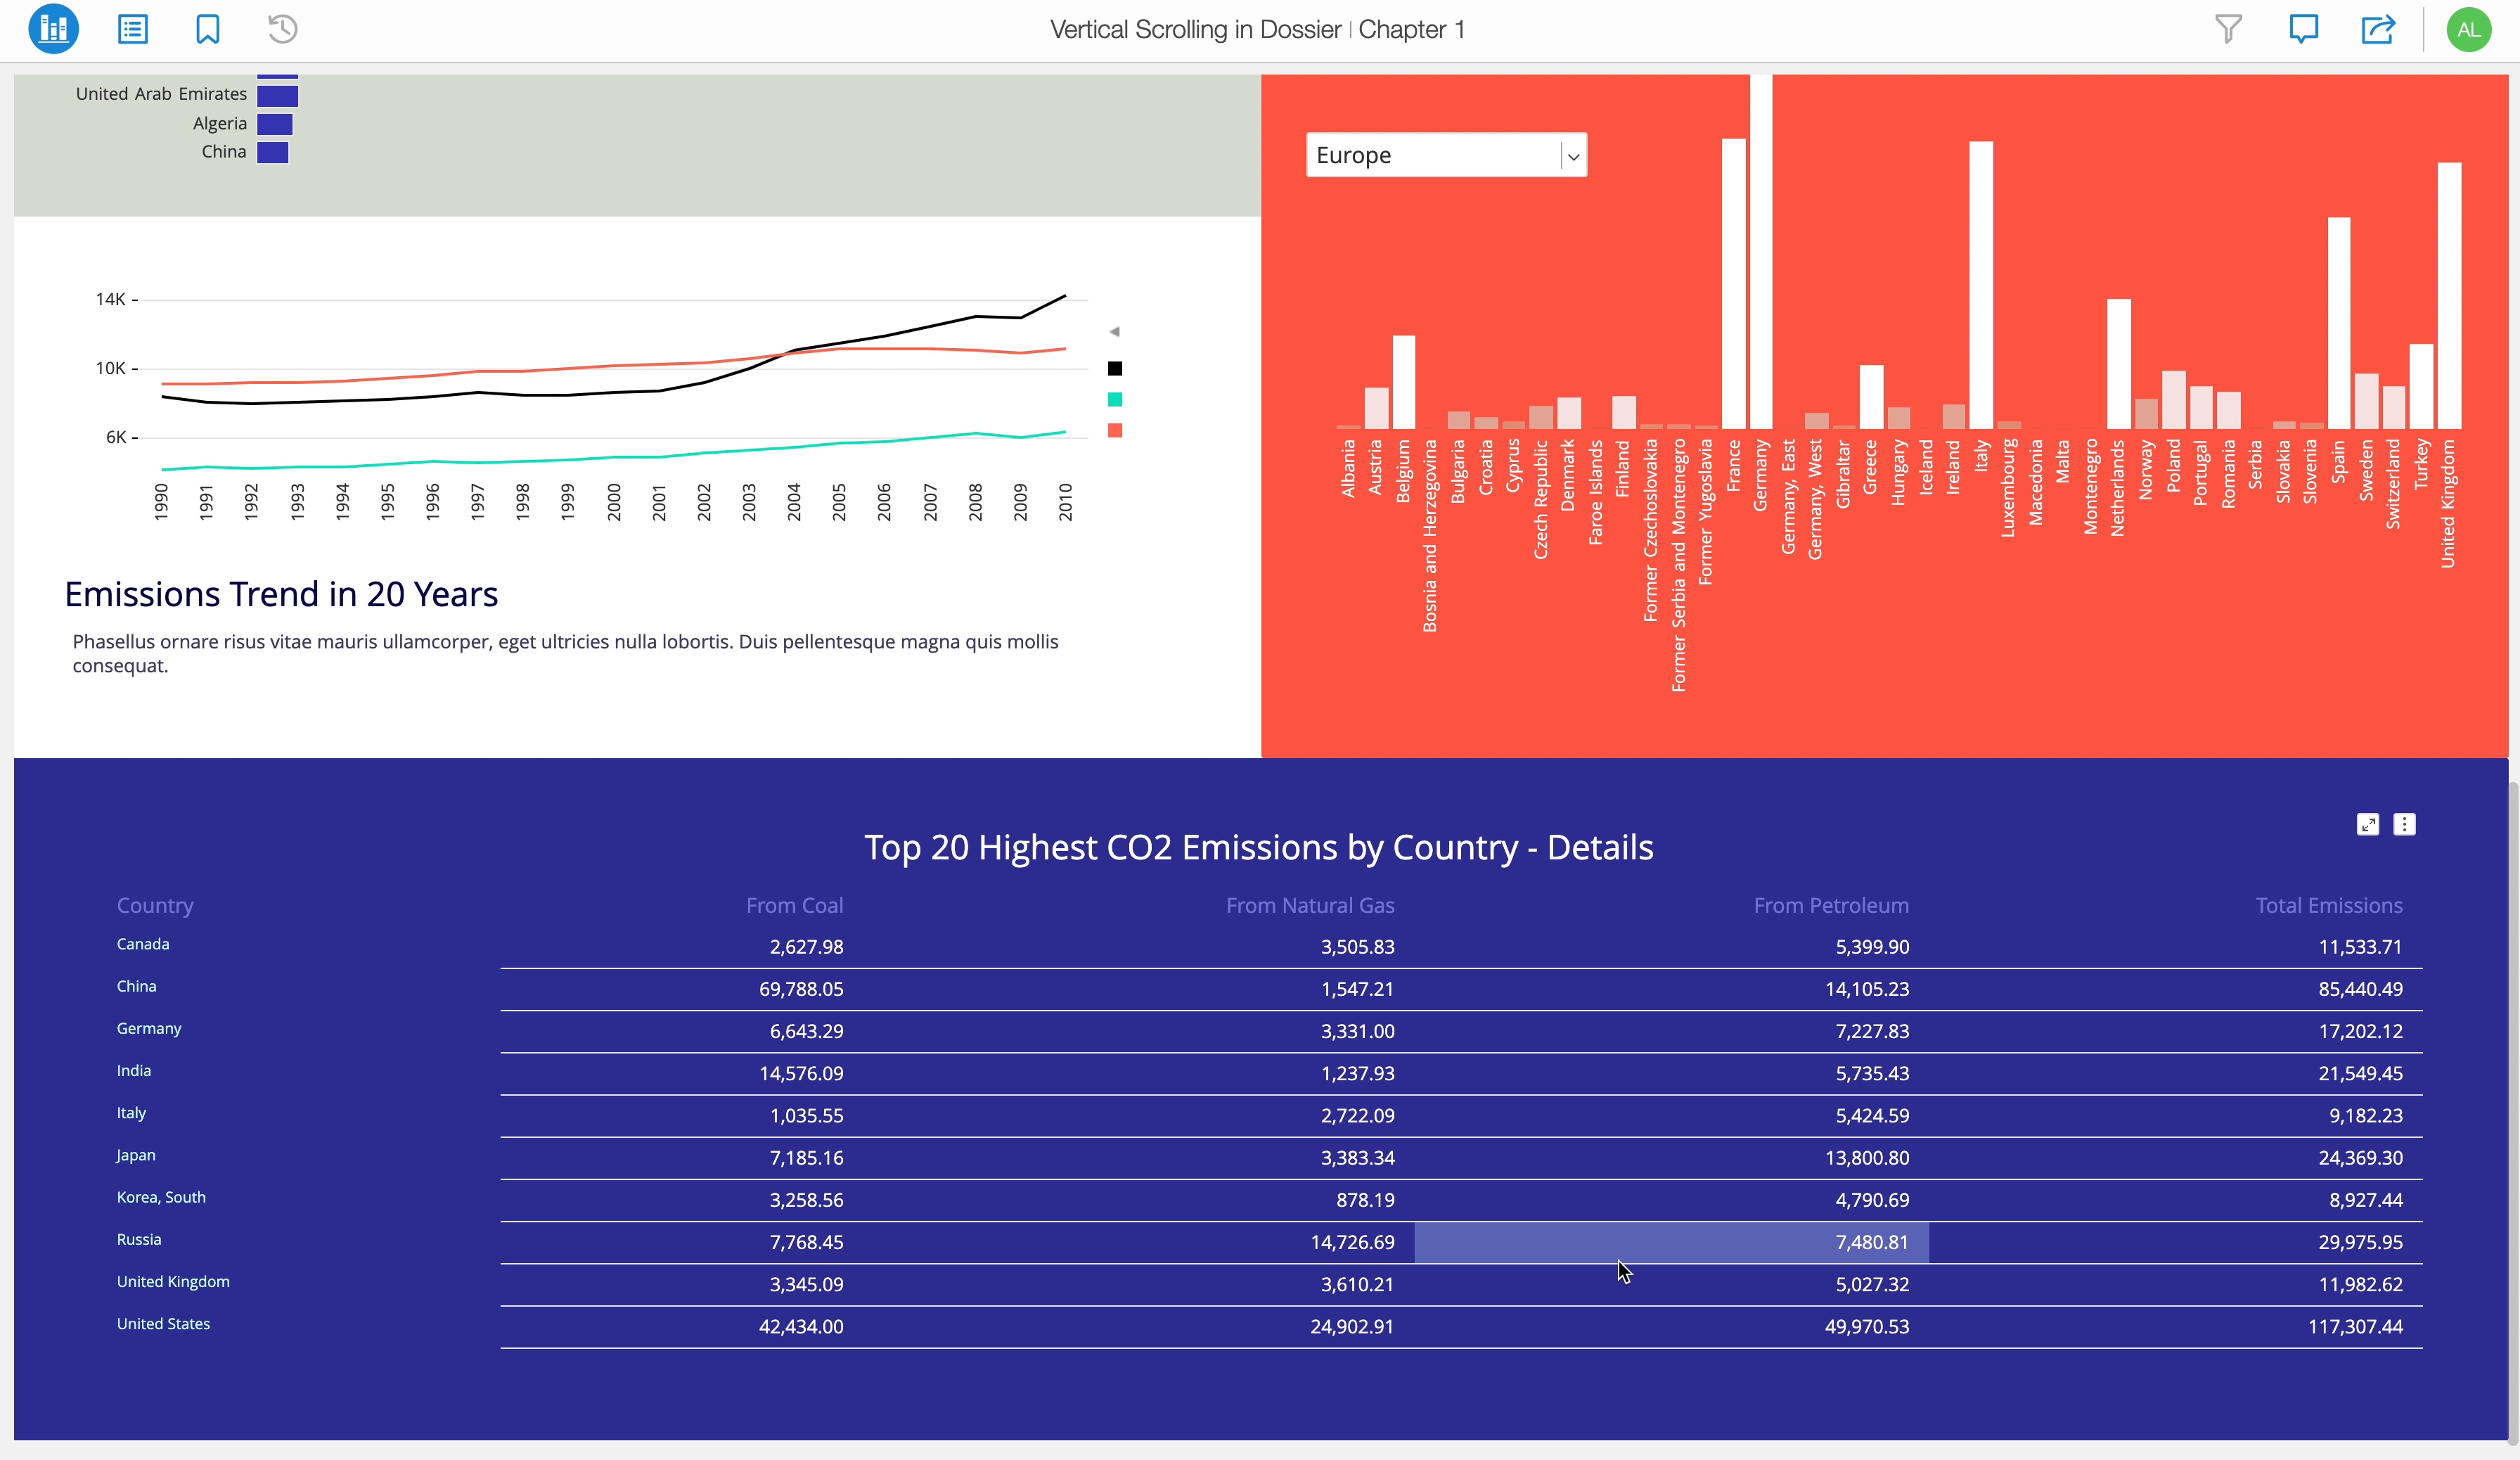Select the Russia row label
This screenshot has width=2520, height=1460.
click(139, 1239)
